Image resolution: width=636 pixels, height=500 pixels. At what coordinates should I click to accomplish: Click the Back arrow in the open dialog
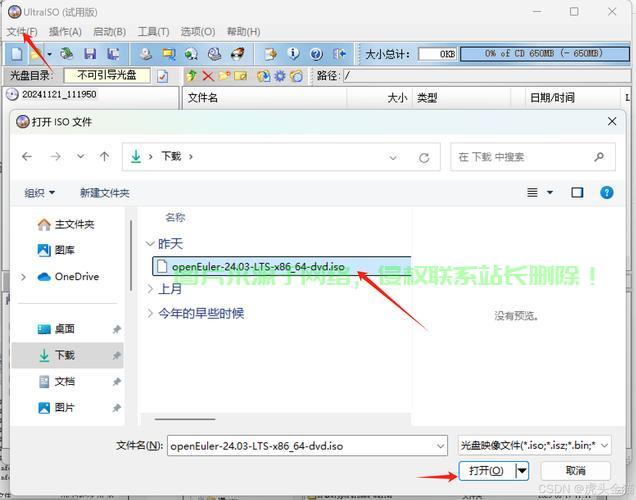tap(27, 157)
